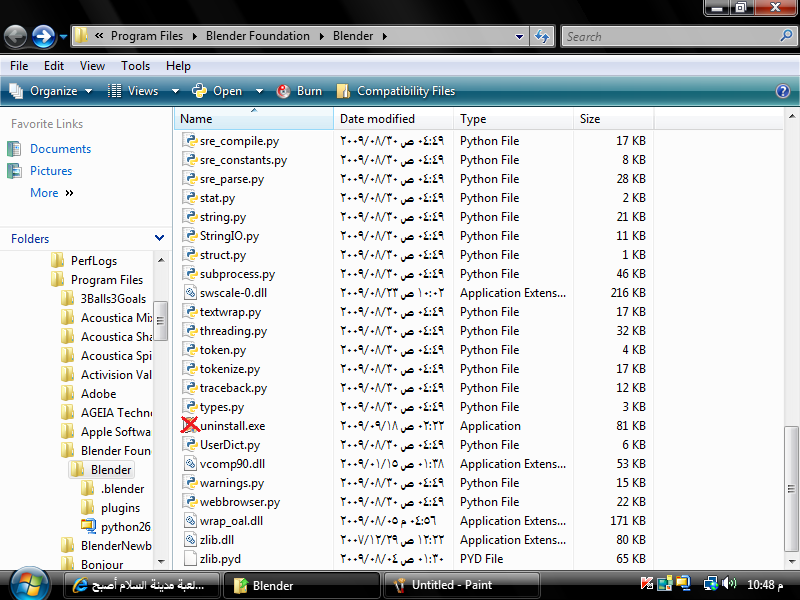Click the Back navigation arrow button
The image size is (800, 600).
pyautogui.click(x=15, y=37)
